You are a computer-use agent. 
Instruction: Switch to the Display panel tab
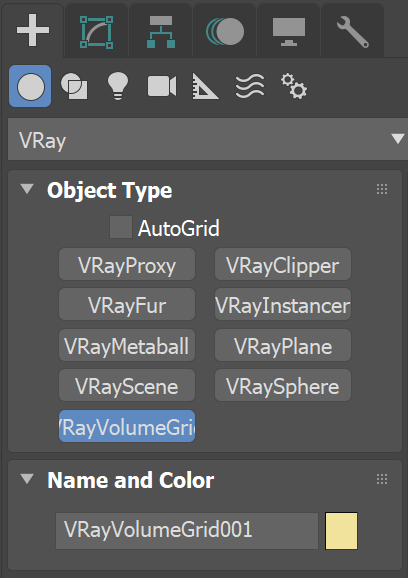pyautogui.click(x=289, y=32)
